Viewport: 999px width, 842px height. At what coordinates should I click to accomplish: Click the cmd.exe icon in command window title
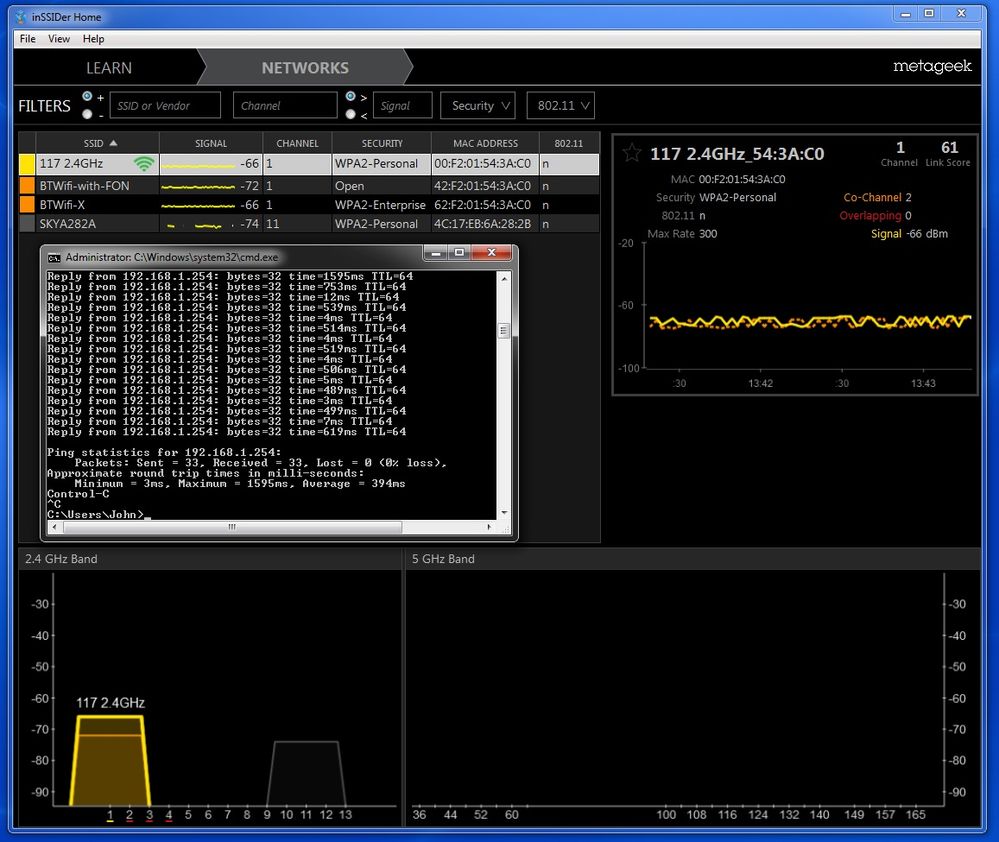[x=54, y=257]
